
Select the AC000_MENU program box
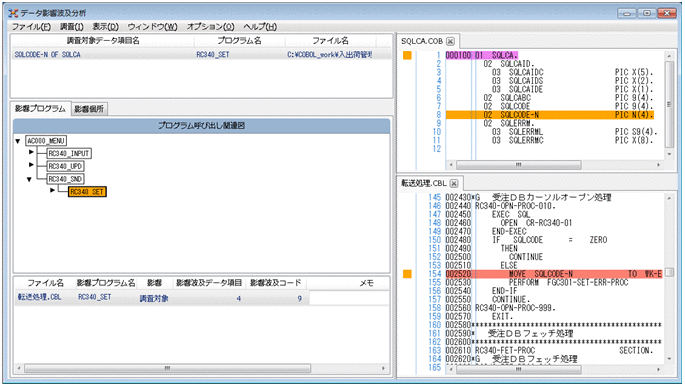click(x=46, y=141)
